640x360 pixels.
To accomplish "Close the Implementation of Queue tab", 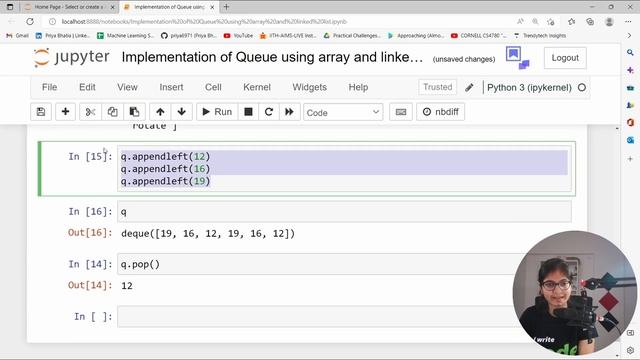I will pyautogui.click(x=212, y=7).
